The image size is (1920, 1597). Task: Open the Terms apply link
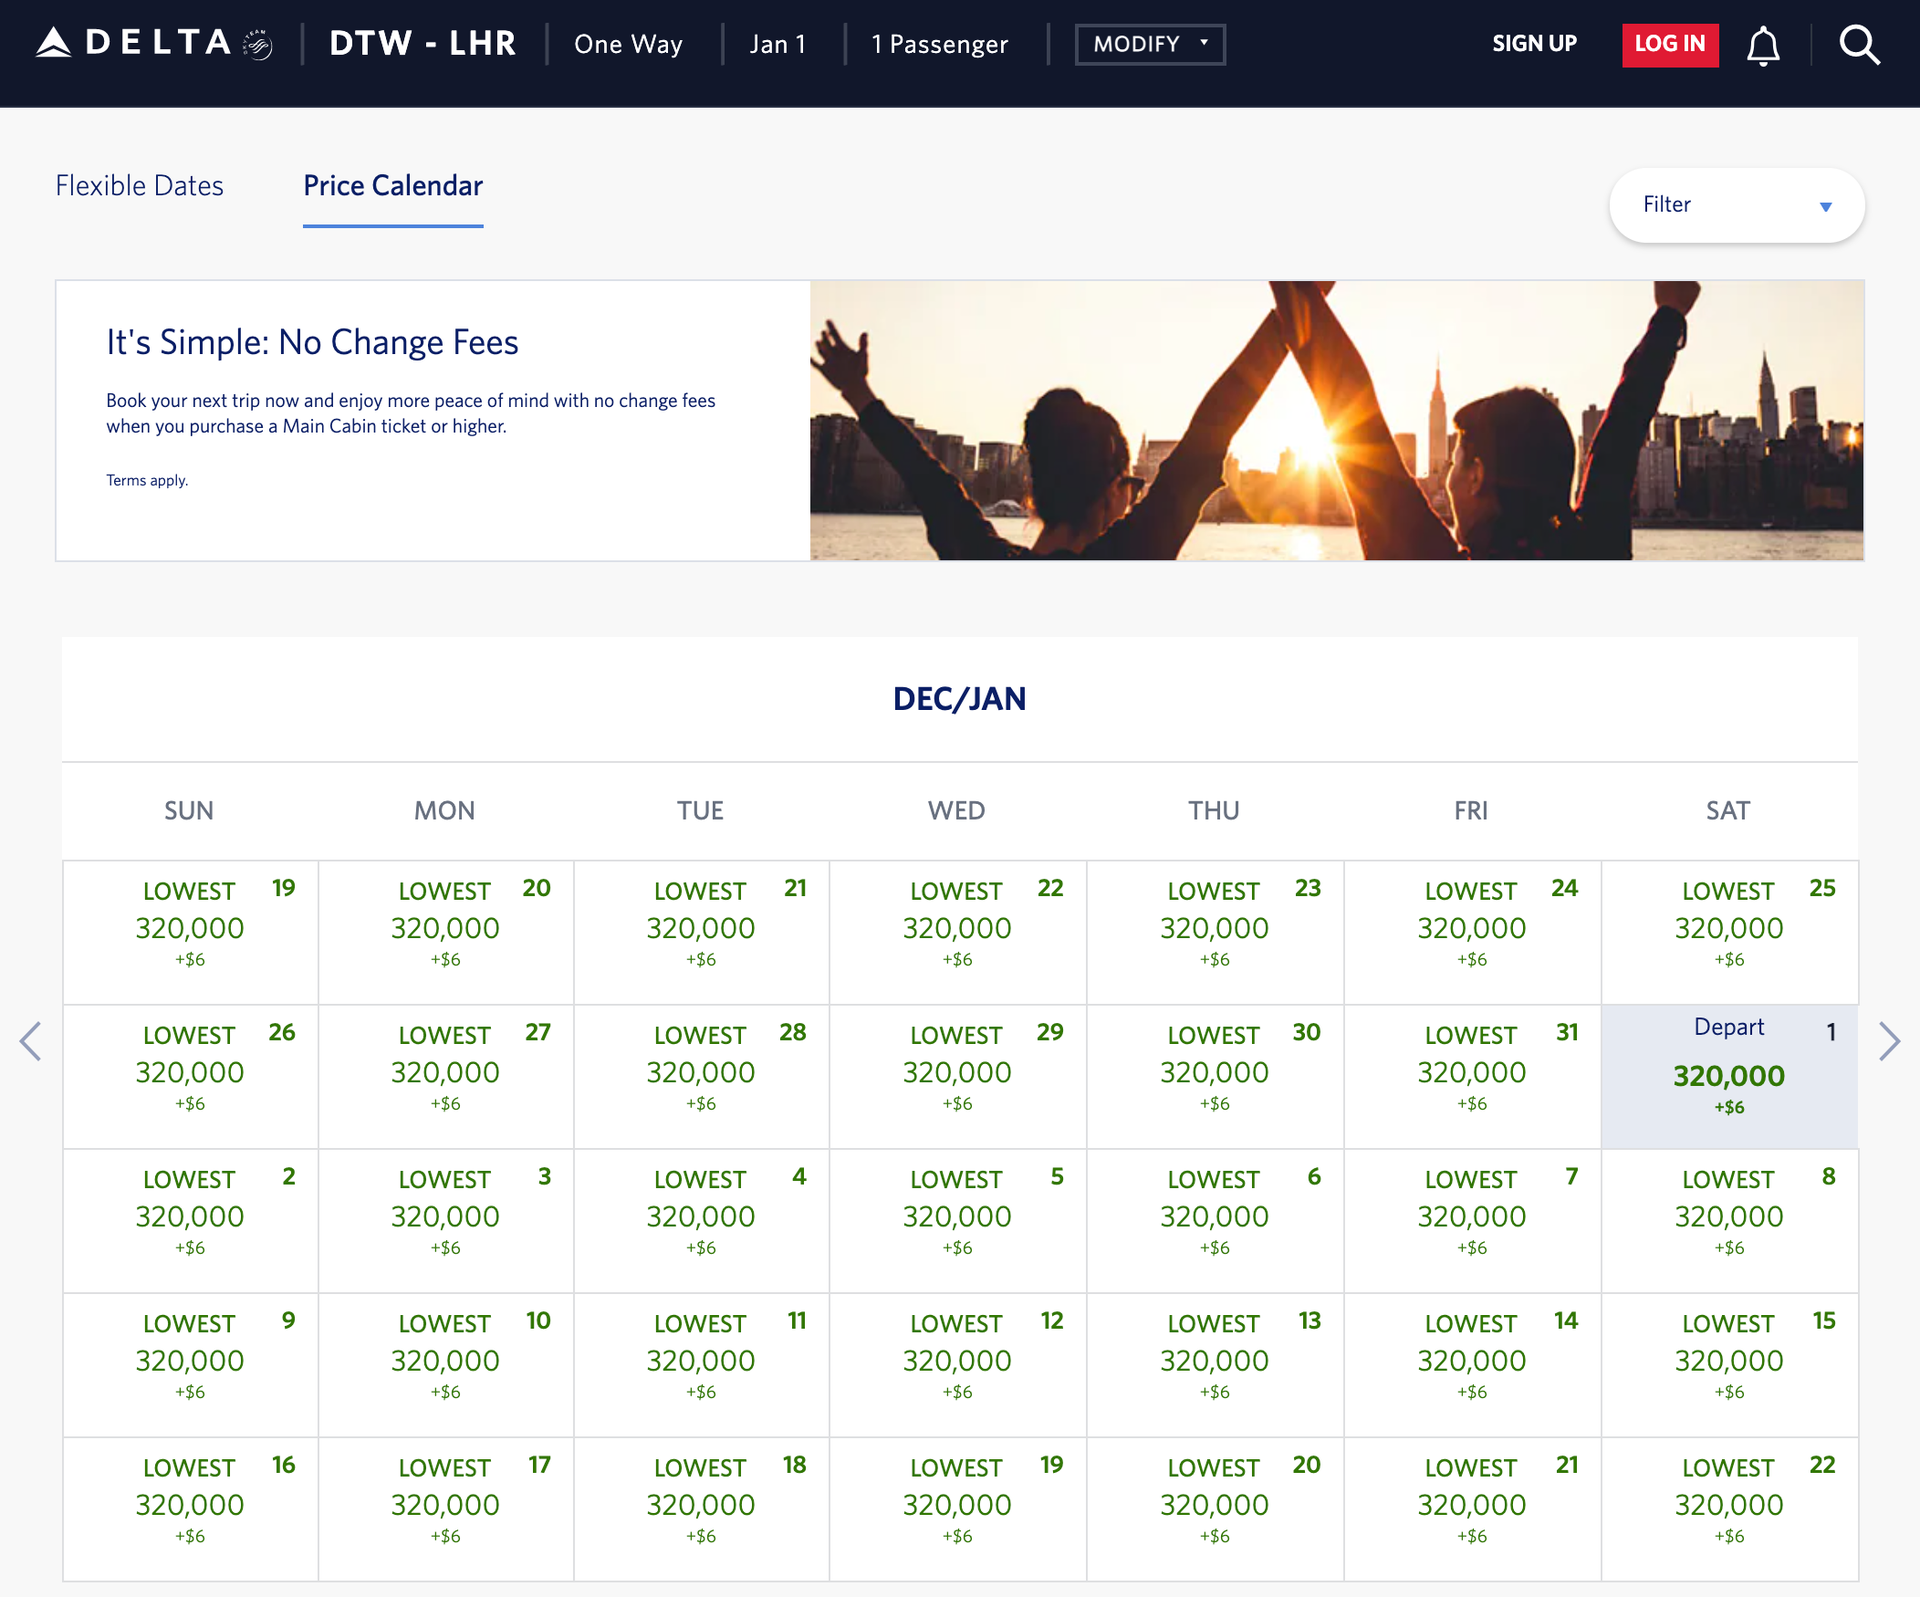pyautogui.click(x=147, y=480)
